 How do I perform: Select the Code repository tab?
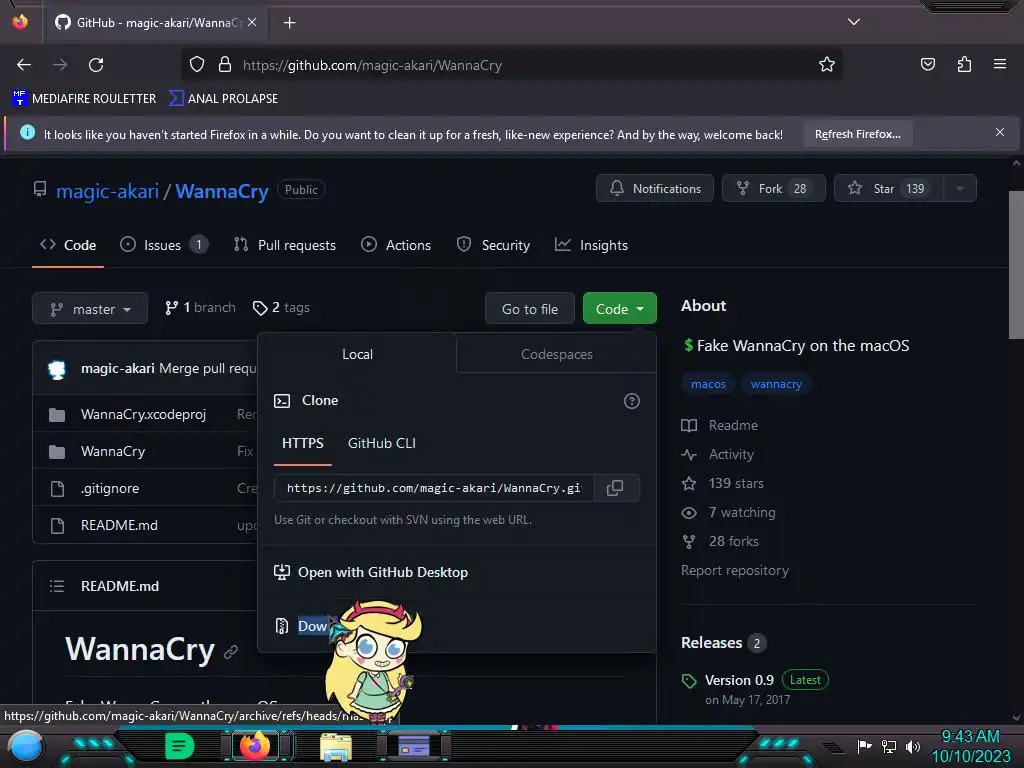(x=68, y=245)
